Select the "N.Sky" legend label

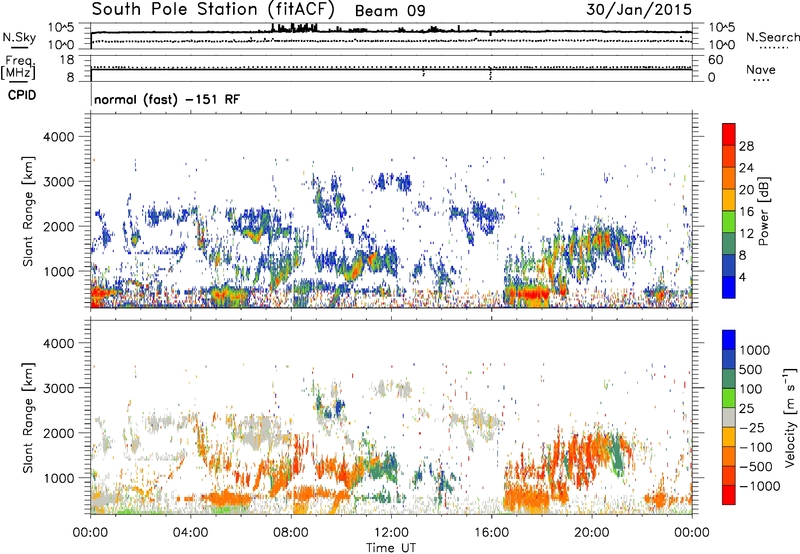pyautogui.click(x=19, y=37)
